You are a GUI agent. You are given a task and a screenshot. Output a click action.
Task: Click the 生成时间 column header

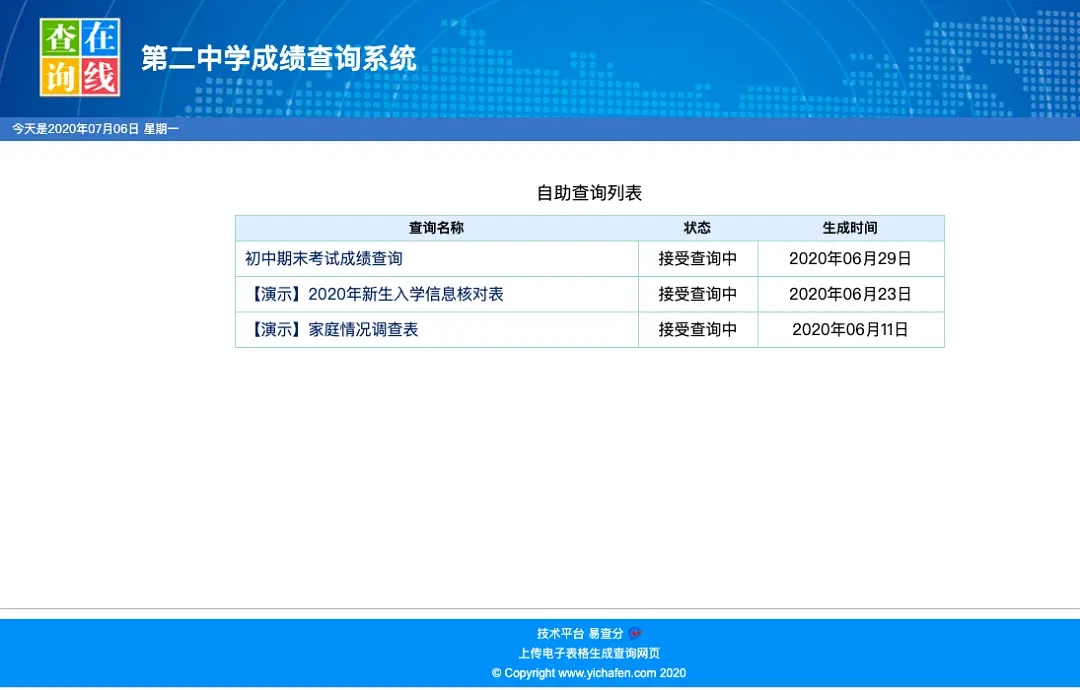pyautogui.click(x=851, y=228)
